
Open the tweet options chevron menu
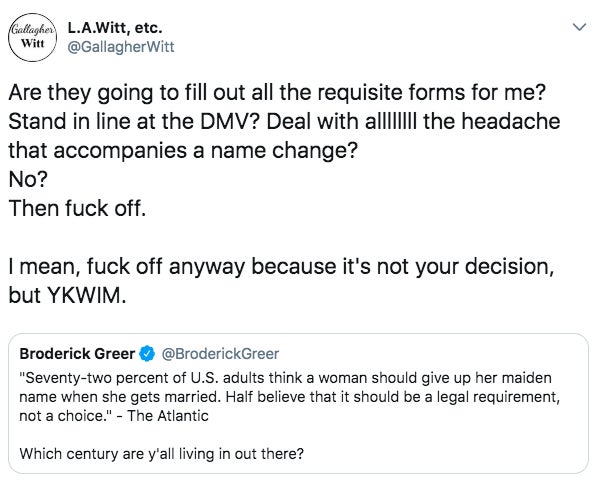coord(579,27)
